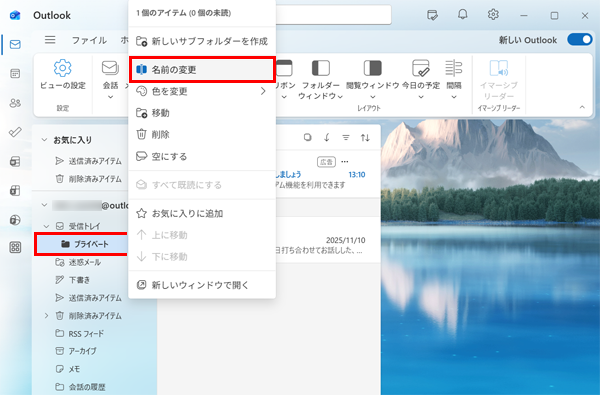Open the 閲覧ウィンドウ dropdown arrow
Image resolution: width=600 pixels, height=395 pixels.
(373, 97)
